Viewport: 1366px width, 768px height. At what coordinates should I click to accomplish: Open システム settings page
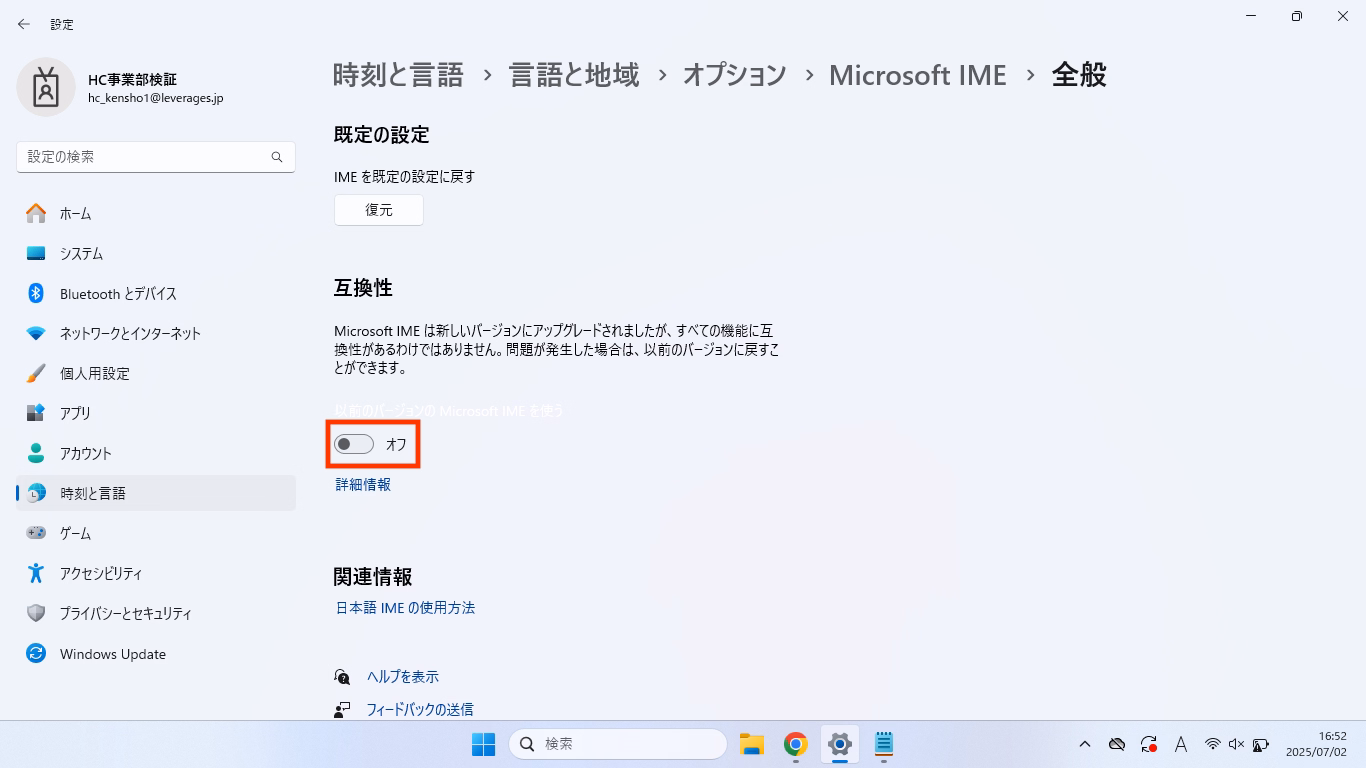tap(156, 253)
